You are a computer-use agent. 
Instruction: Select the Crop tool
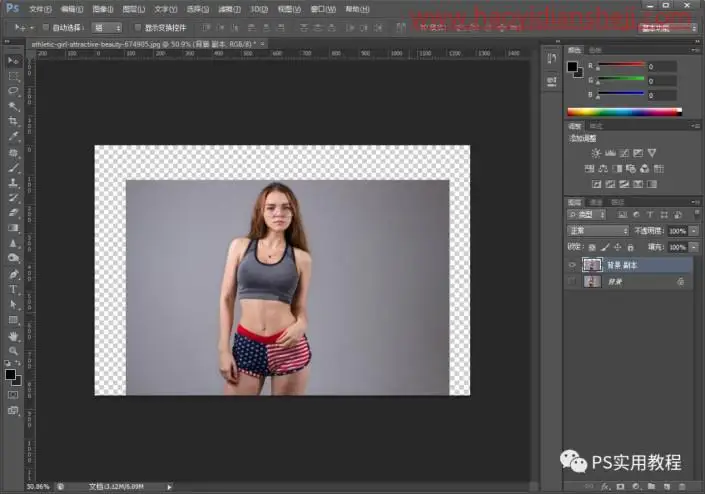[x=13, y=121]
